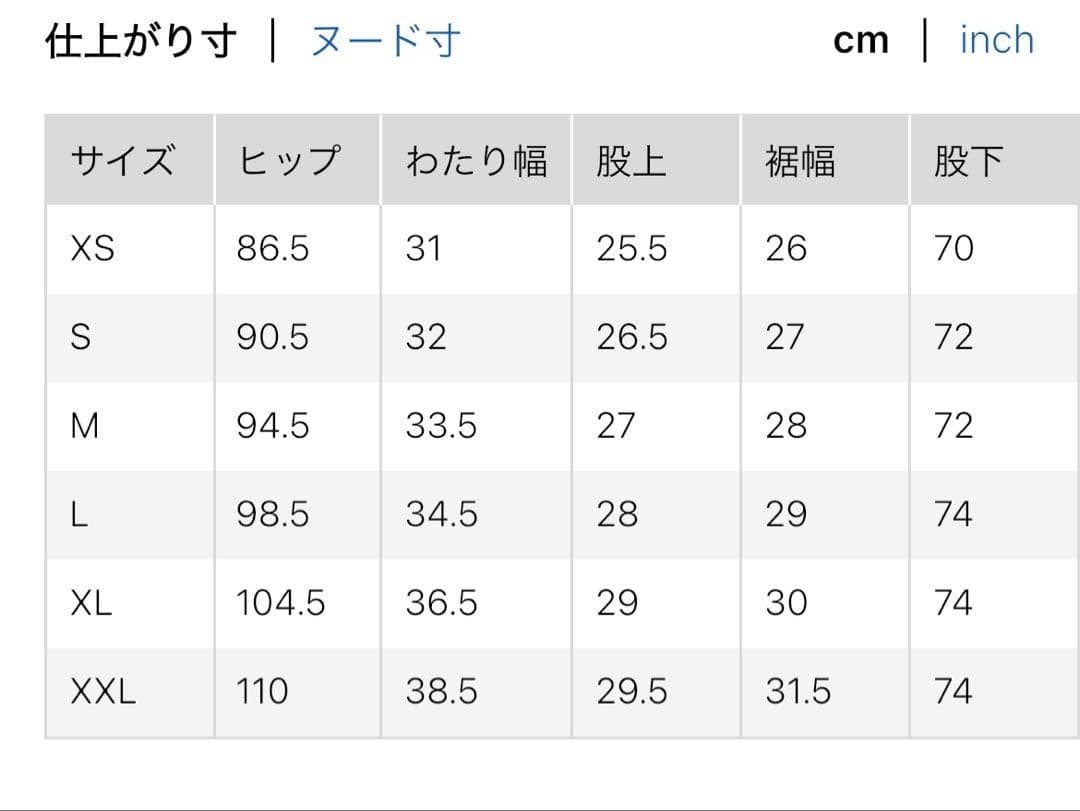Click the 31.5 裾幅 value for XXL
The height and width of the screenshot is (811, 1080).
tap(798, 692)
